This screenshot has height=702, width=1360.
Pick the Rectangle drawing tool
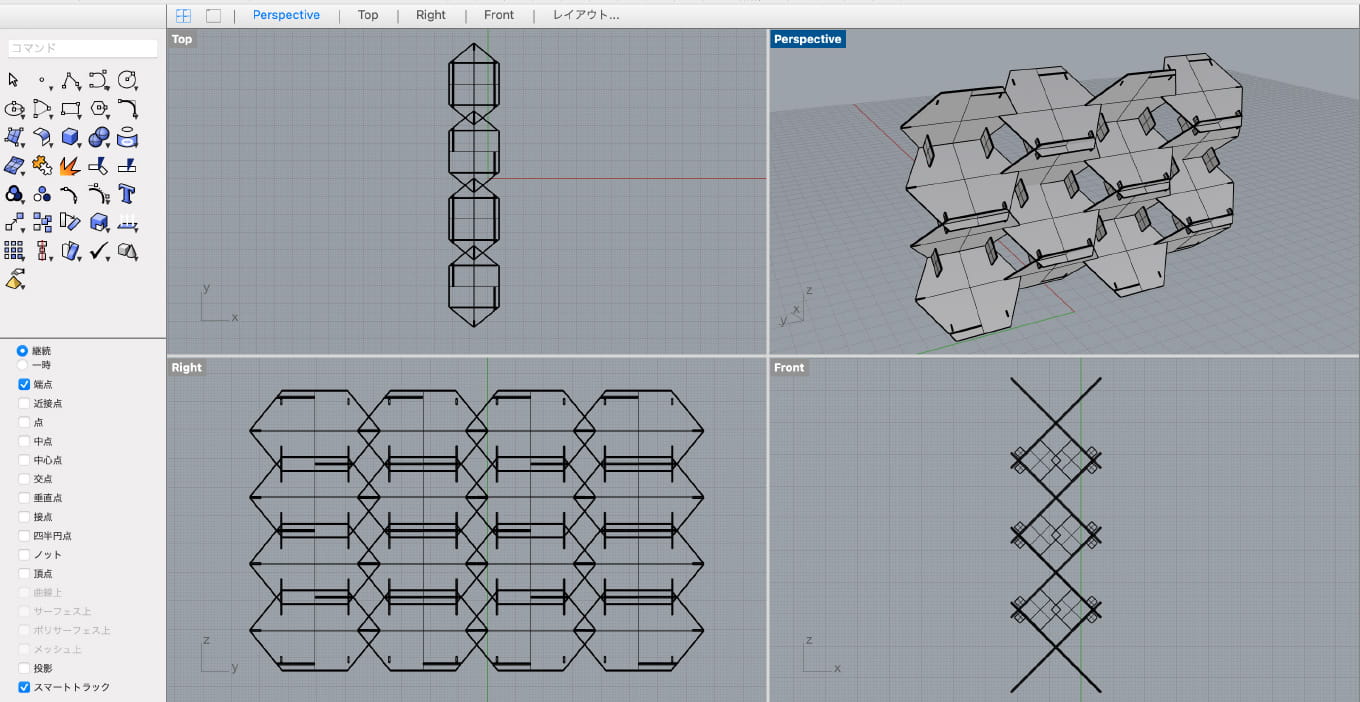[70, 108]
